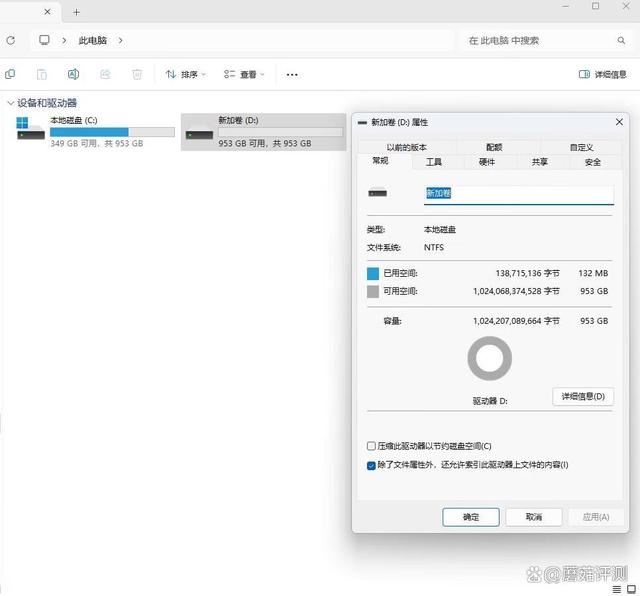The height and width of the screenshot is (596, 640).
Task: Open the 排序 sort dropdown
Action: (185, 74)
